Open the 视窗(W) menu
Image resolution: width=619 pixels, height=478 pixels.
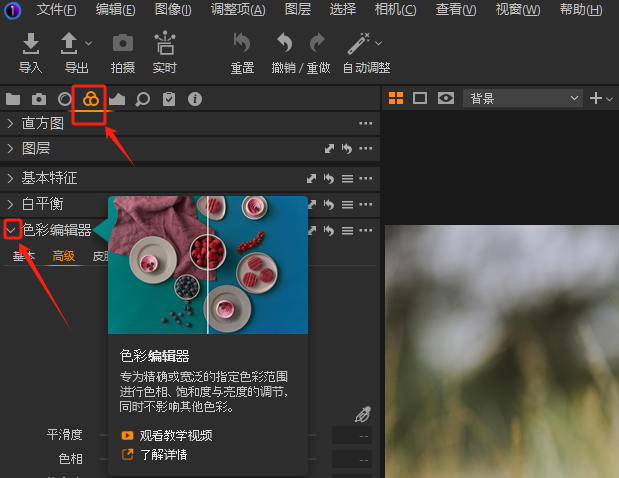pos(518,9)
